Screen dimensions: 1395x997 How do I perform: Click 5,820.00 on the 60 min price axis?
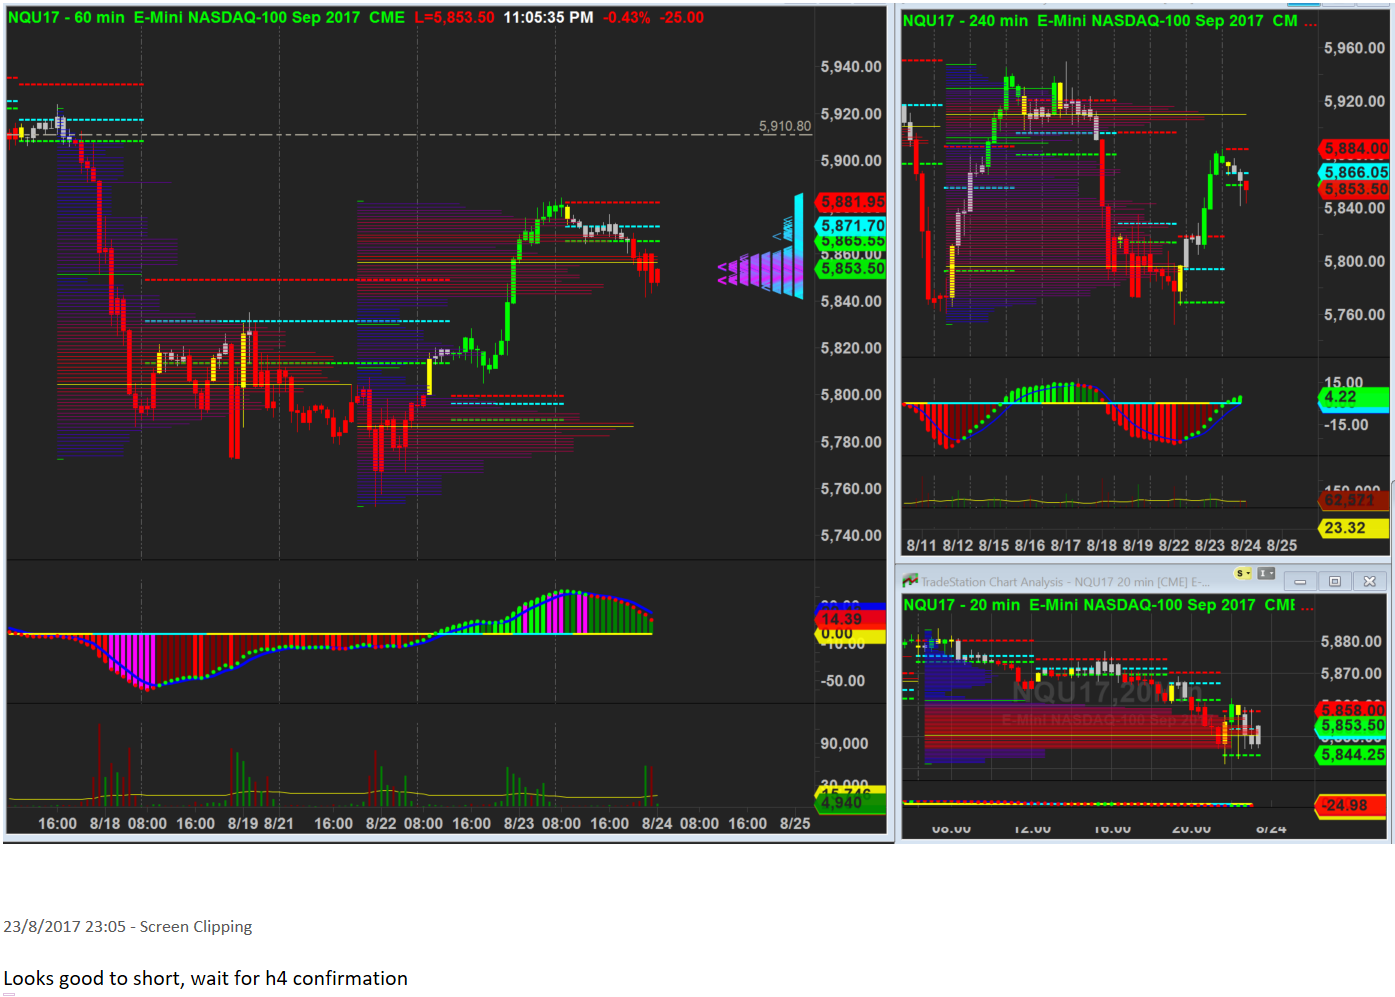point(851,348)
